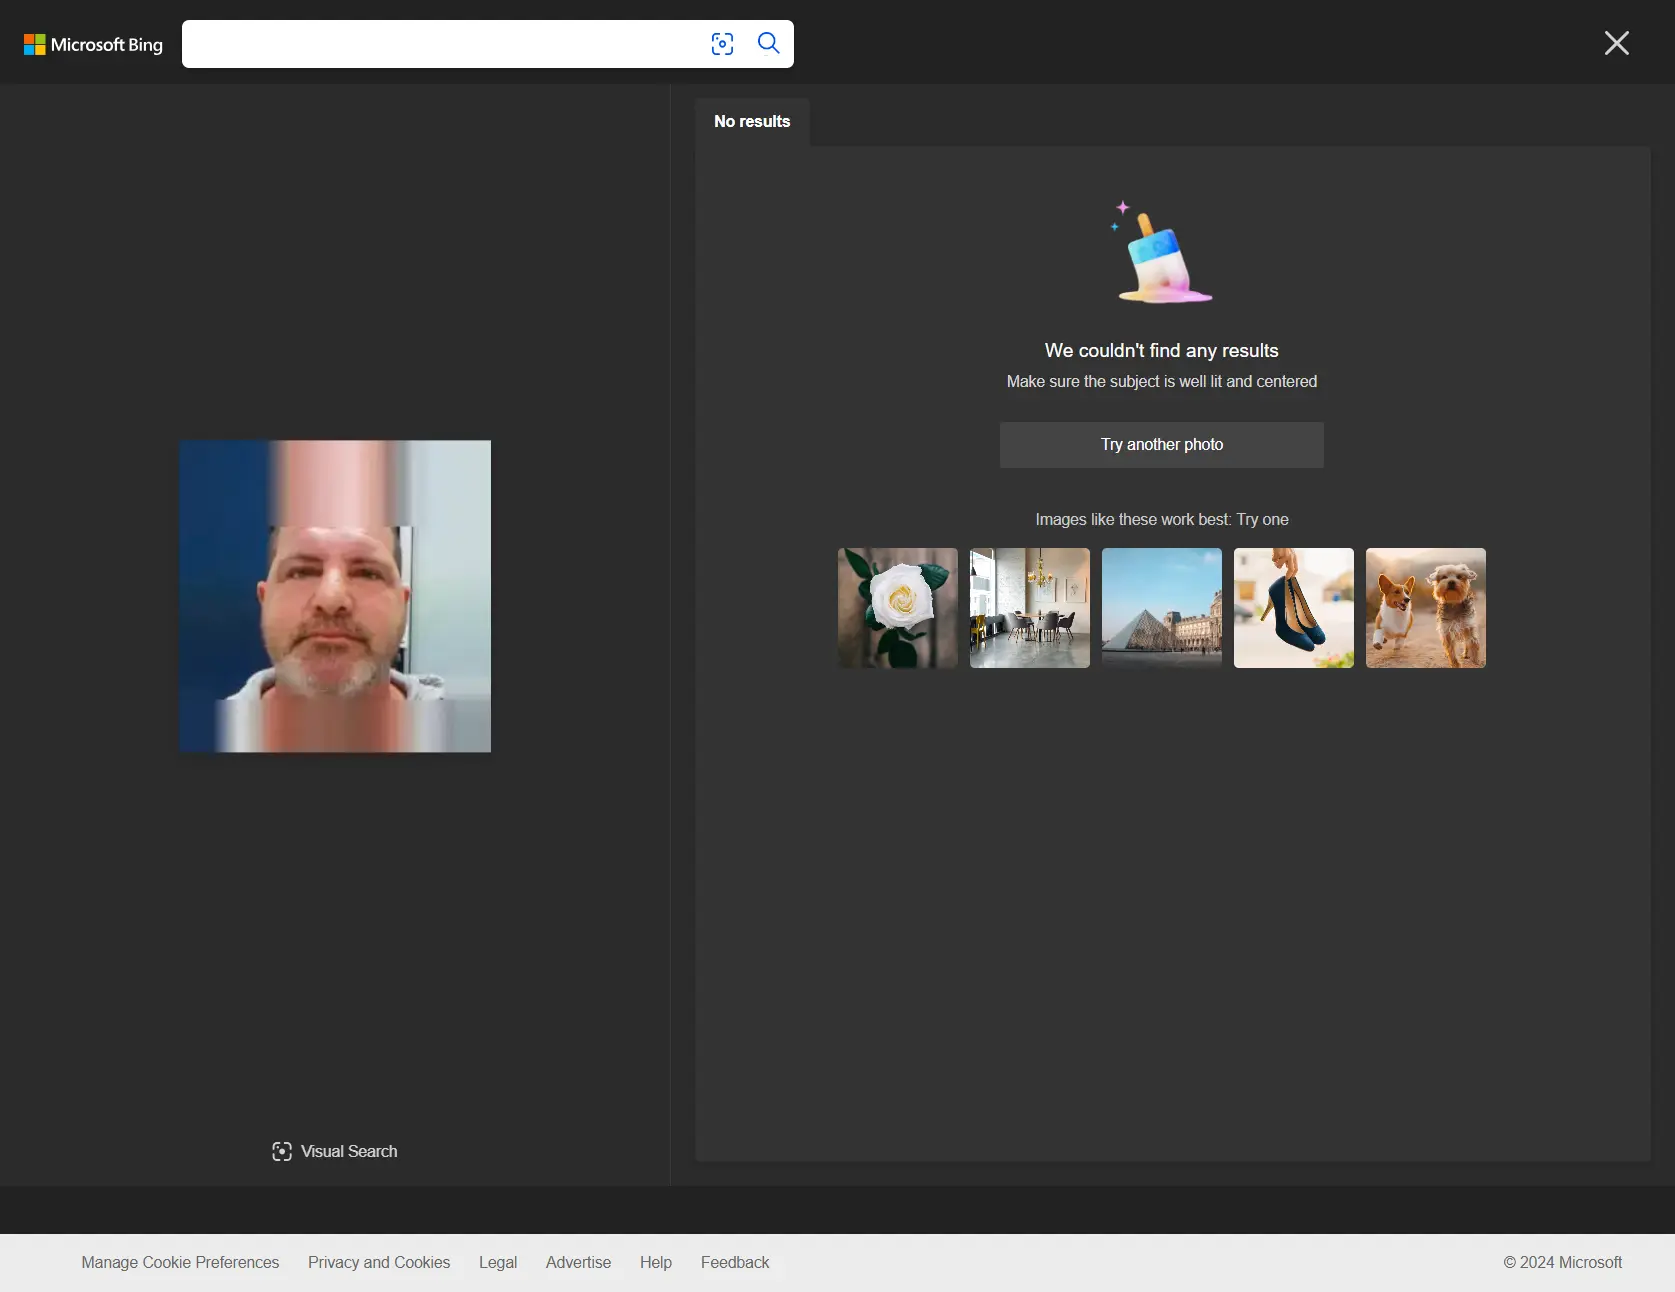
Task: Try the dining room sample image
Action: click(x=1029, y=608)
